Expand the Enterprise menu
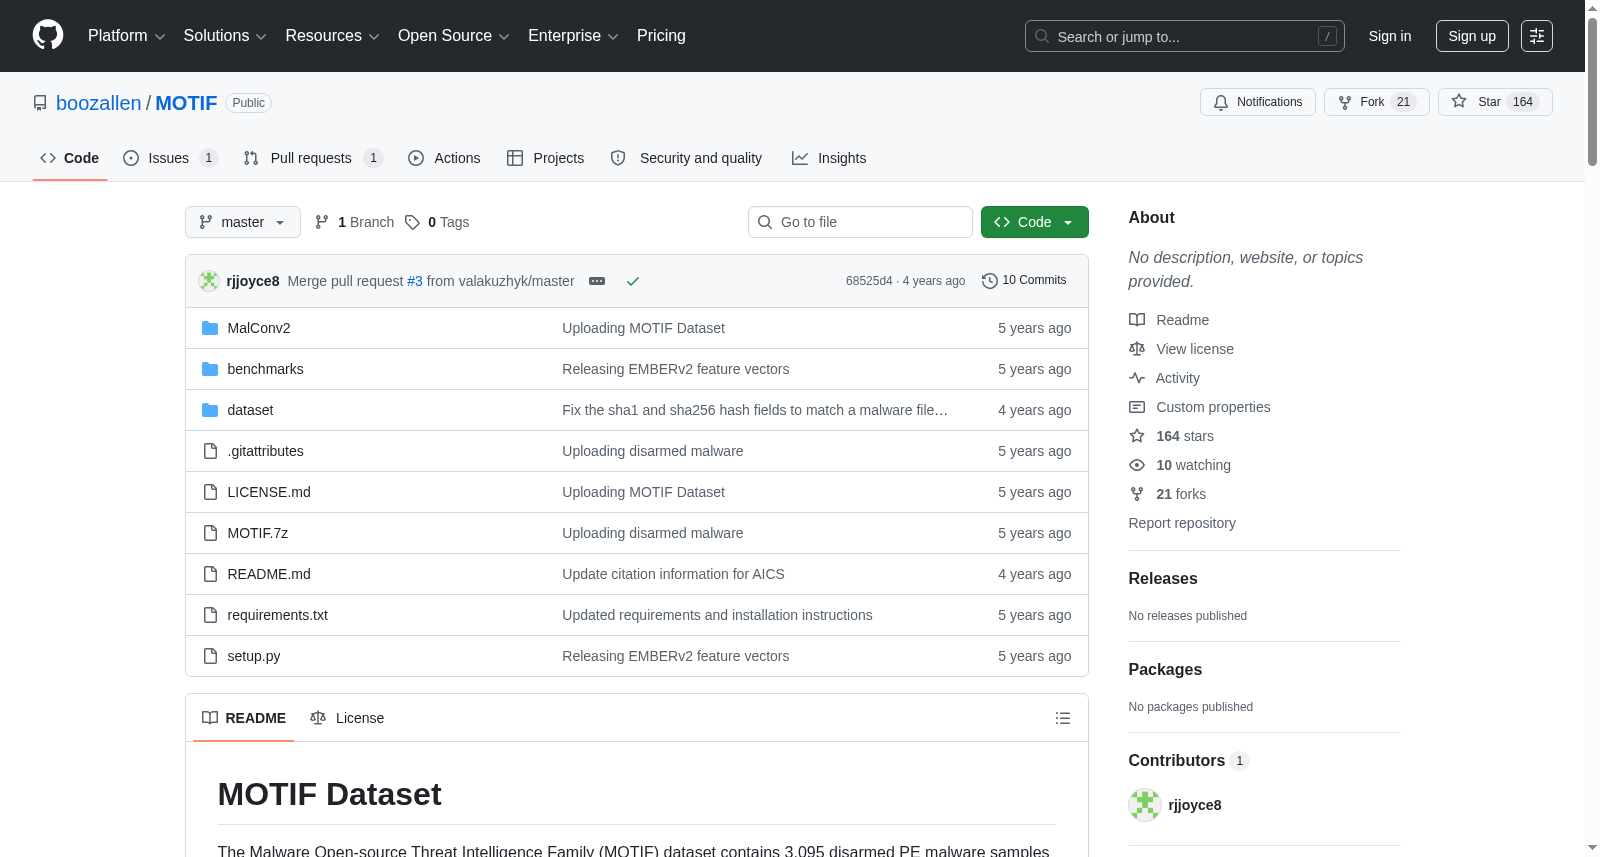This screenshot has height=857, width=1600. [x=573, y=36]
